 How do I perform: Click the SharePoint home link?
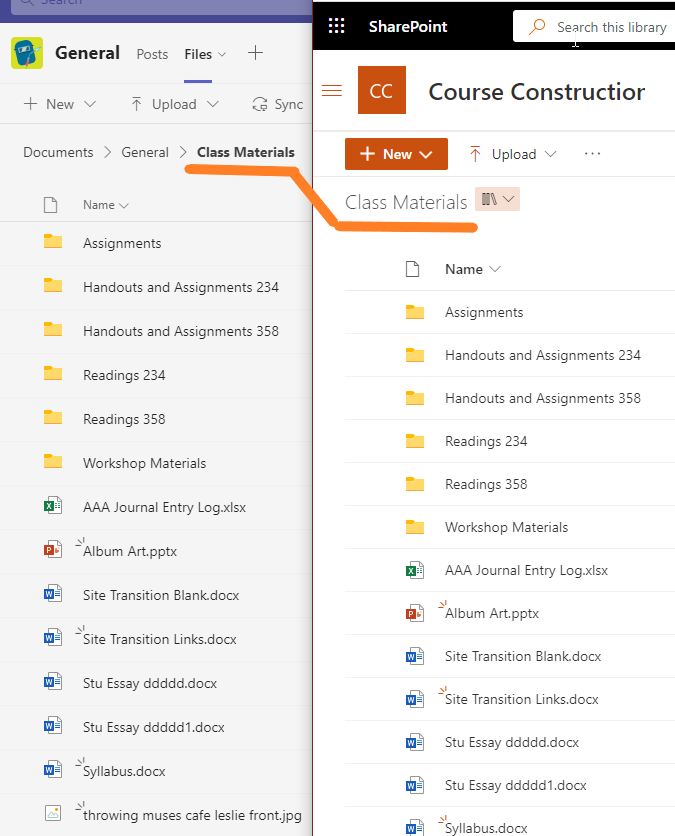pyautogui.click(x=408, y=26)
